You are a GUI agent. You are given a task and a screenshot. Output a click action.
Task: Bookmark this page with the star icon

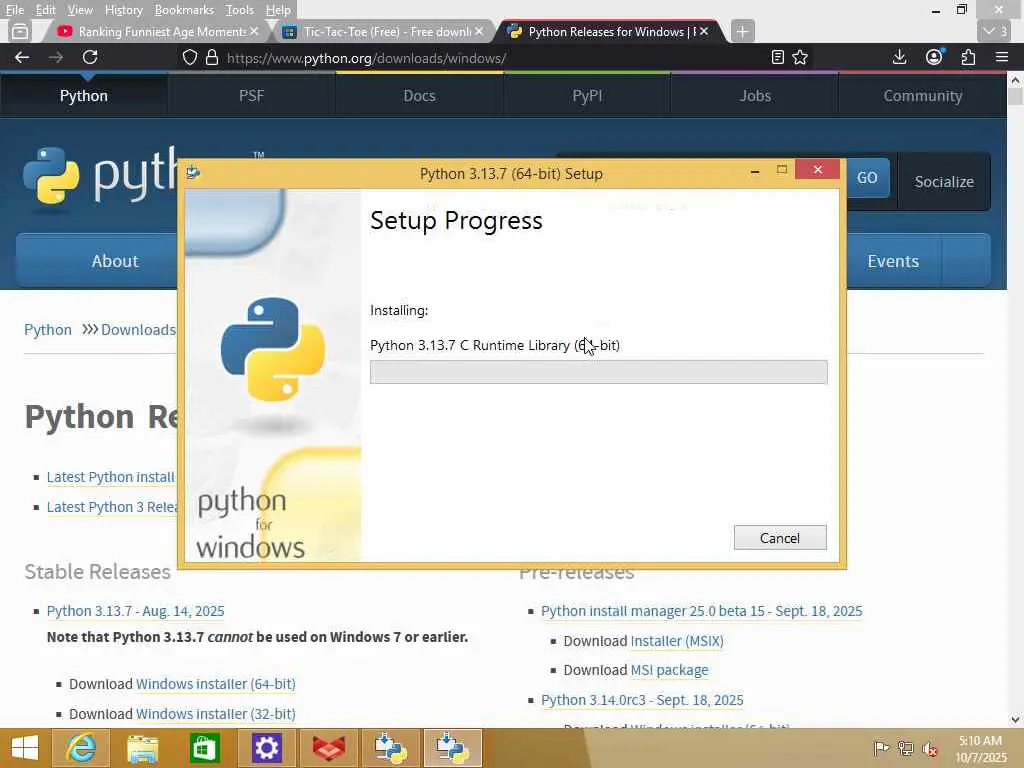point(800,57)
